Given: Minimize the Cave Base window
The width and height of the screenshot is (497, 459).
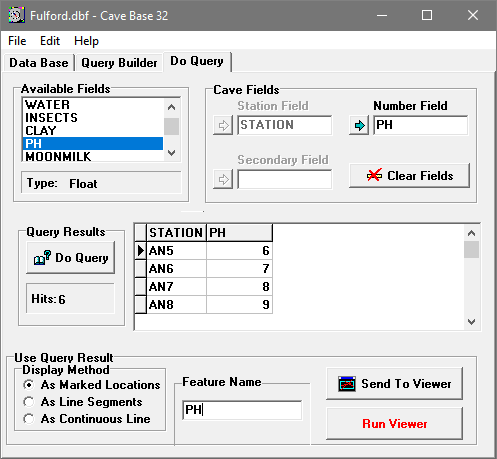Looking at the screenshot, I should [x=382, y=15].
